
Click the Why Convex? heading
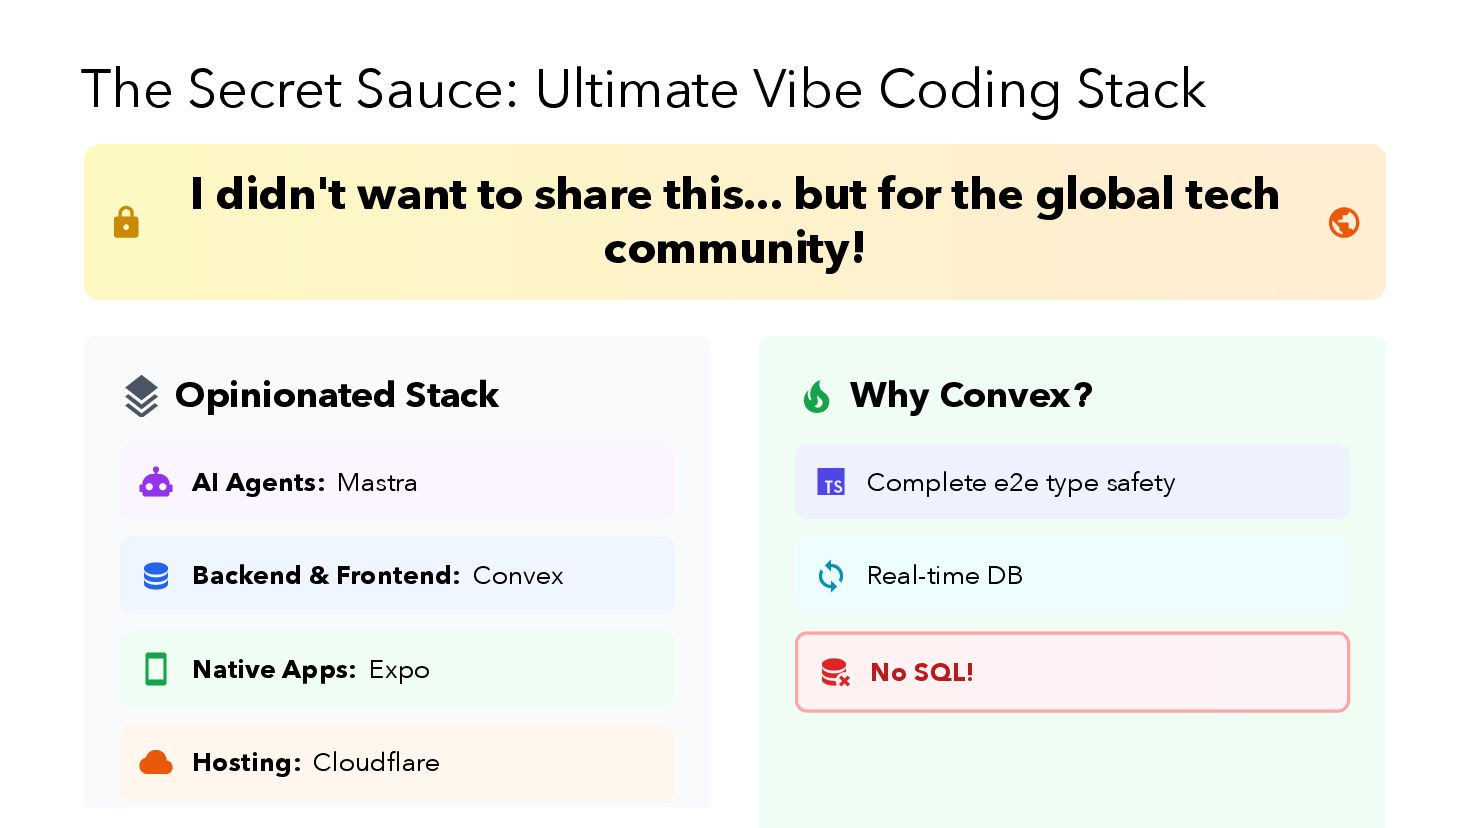(x=971, y=396)
